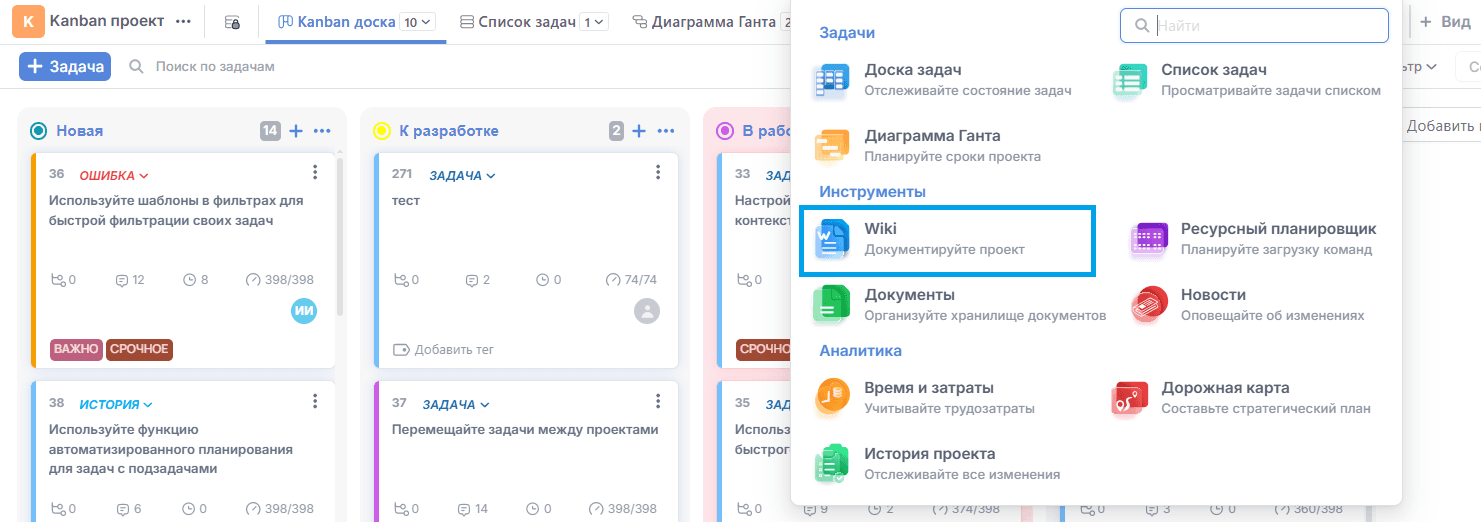Open Время и затраты analytics
1481x522 pixels.
[928, 397]
